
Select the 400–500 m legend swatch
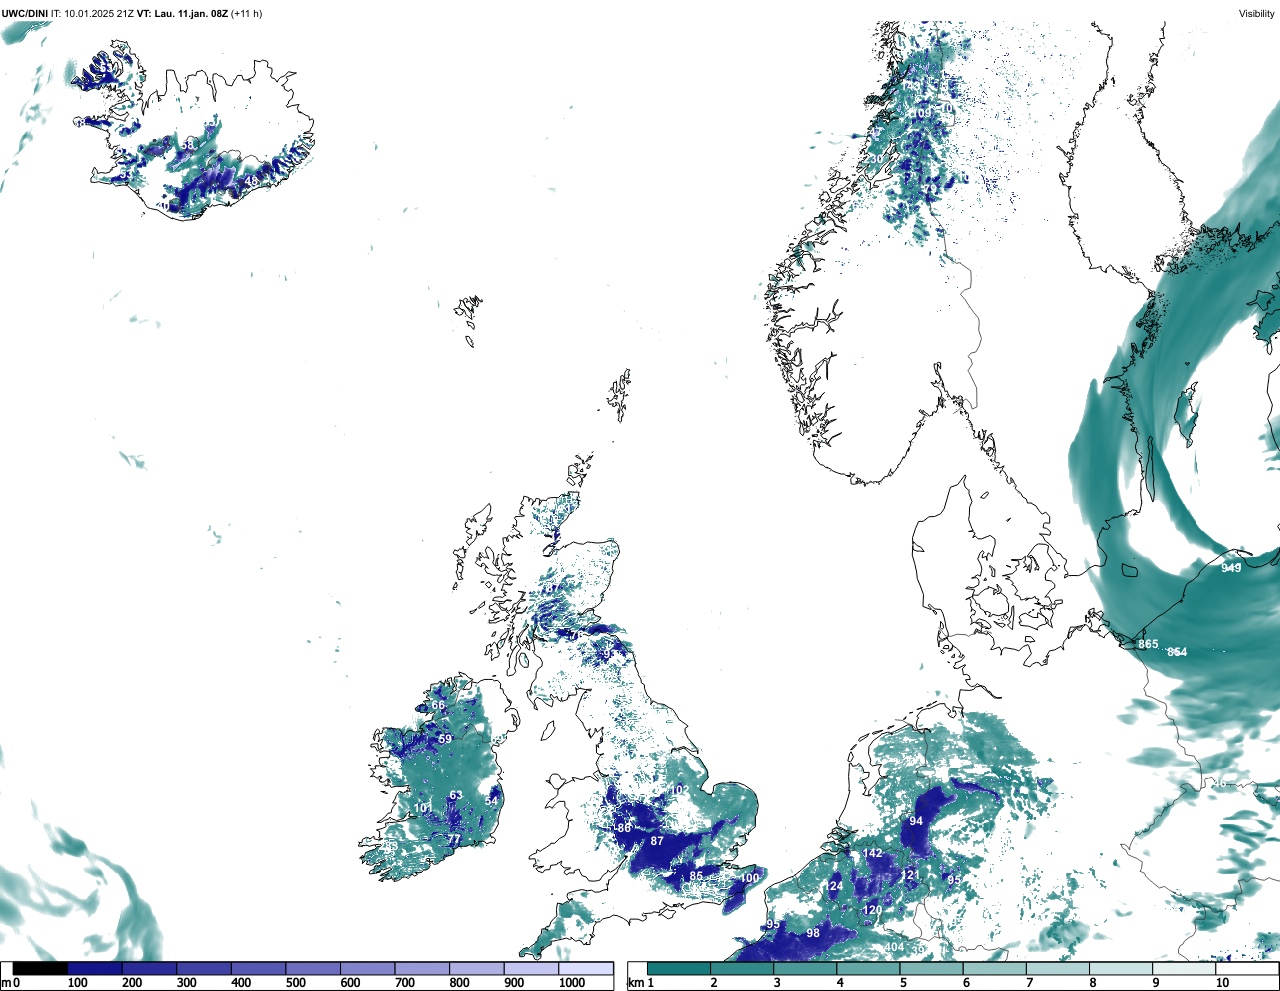point(258,968)
